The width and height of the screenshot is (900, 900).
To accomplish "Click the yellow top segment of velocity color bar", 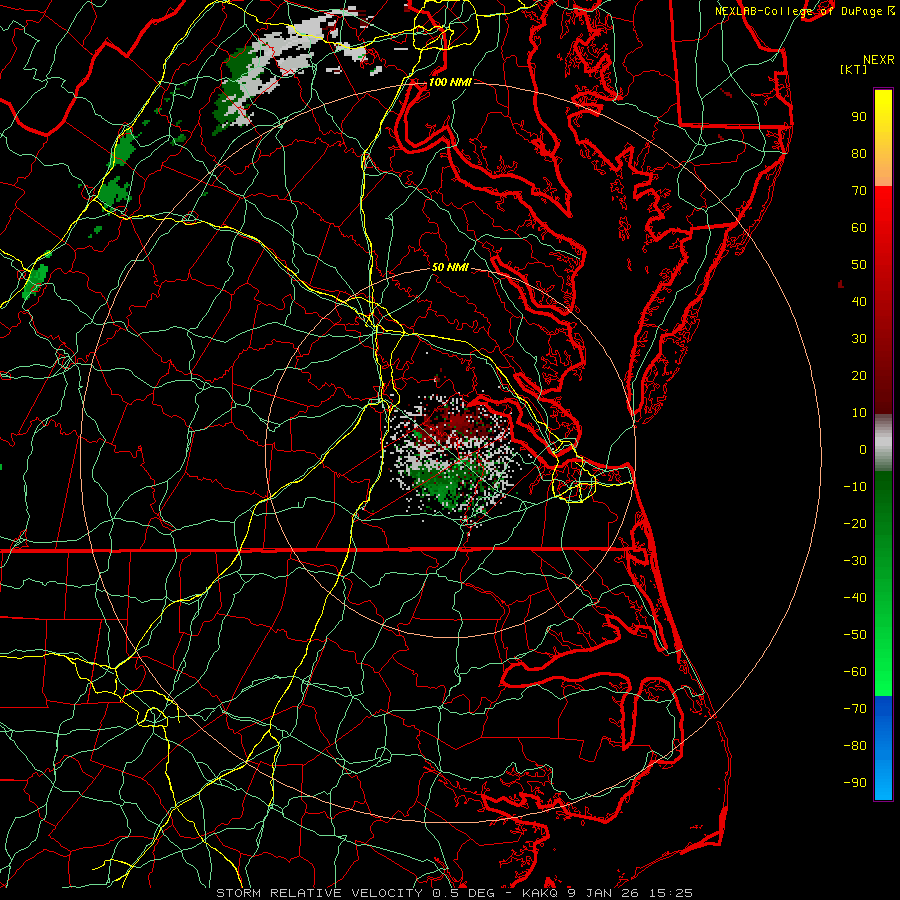I will pos(883,138).
